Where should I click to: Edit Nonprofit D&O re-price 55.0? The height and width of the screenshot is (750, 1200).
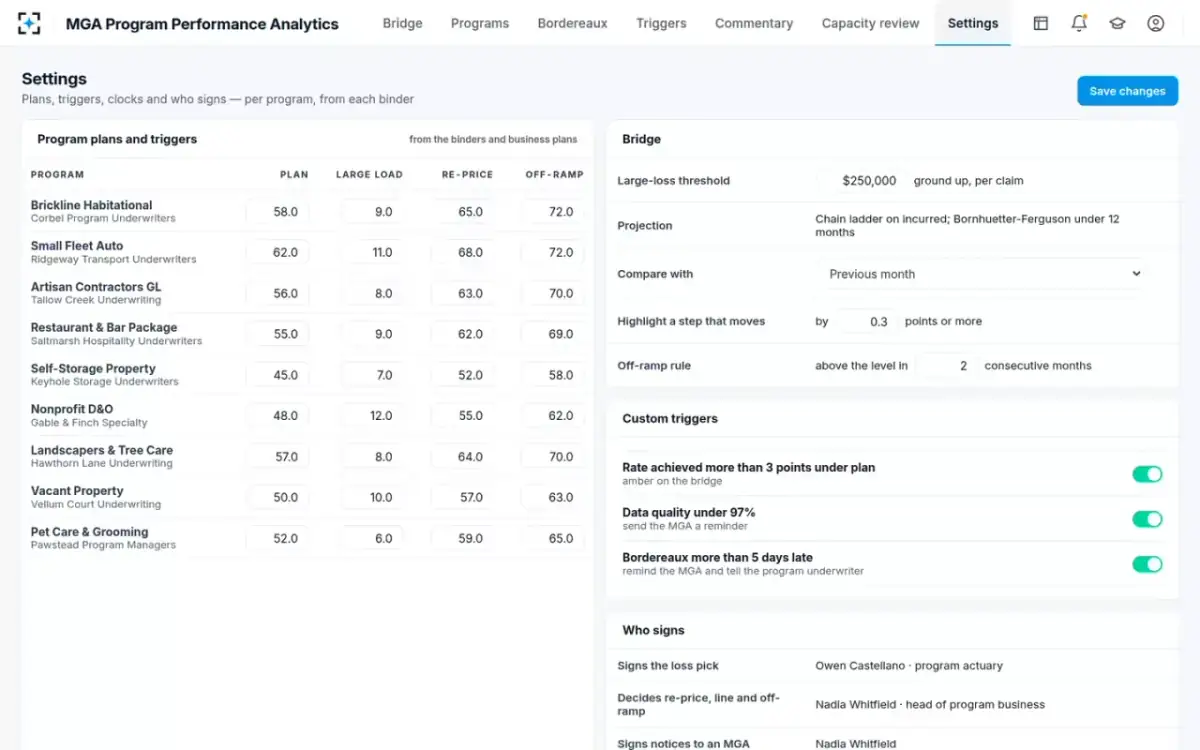coord(464,416)
